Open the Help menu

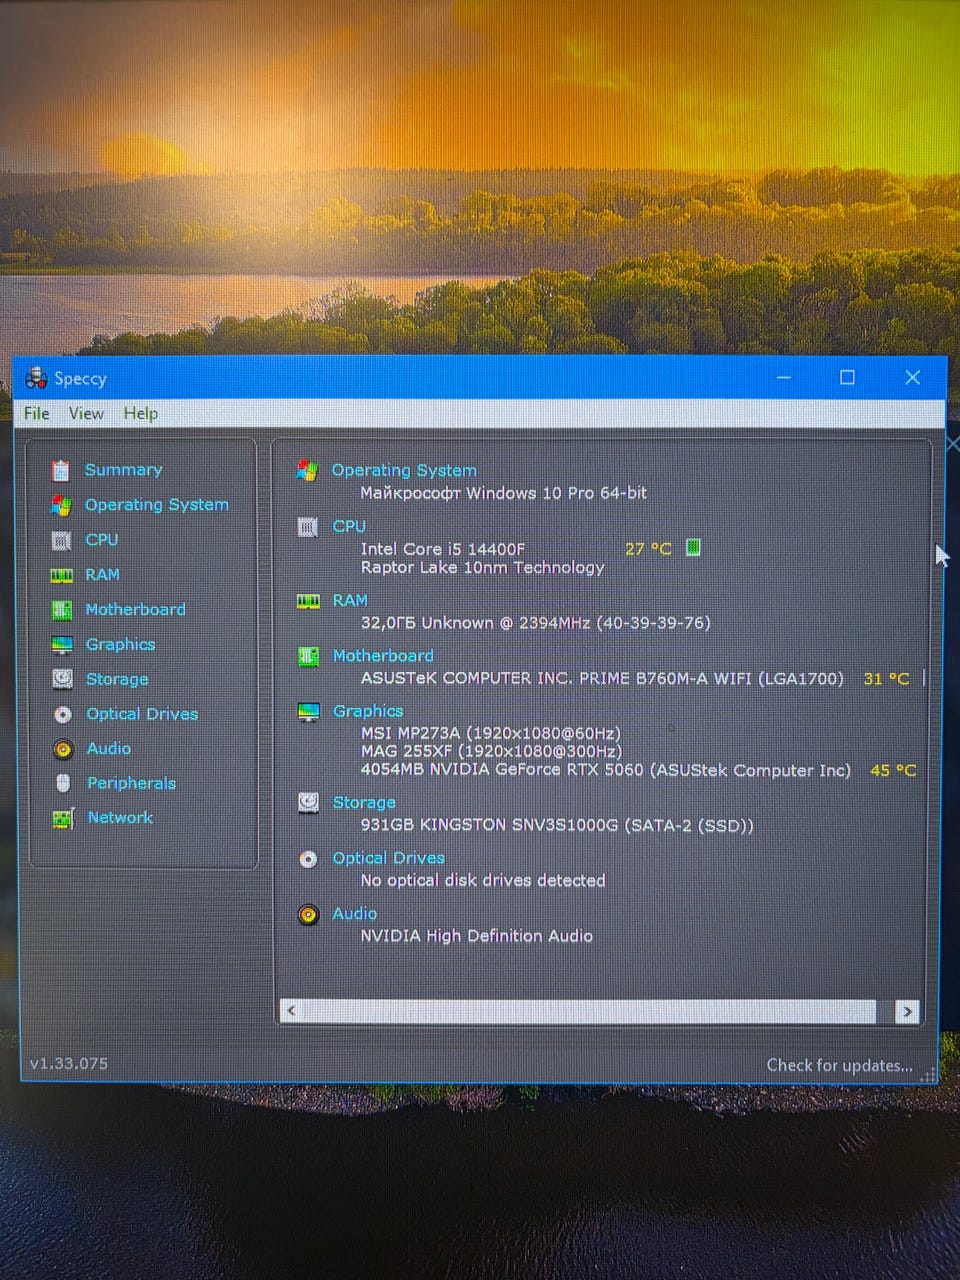(x=141, y=413)
